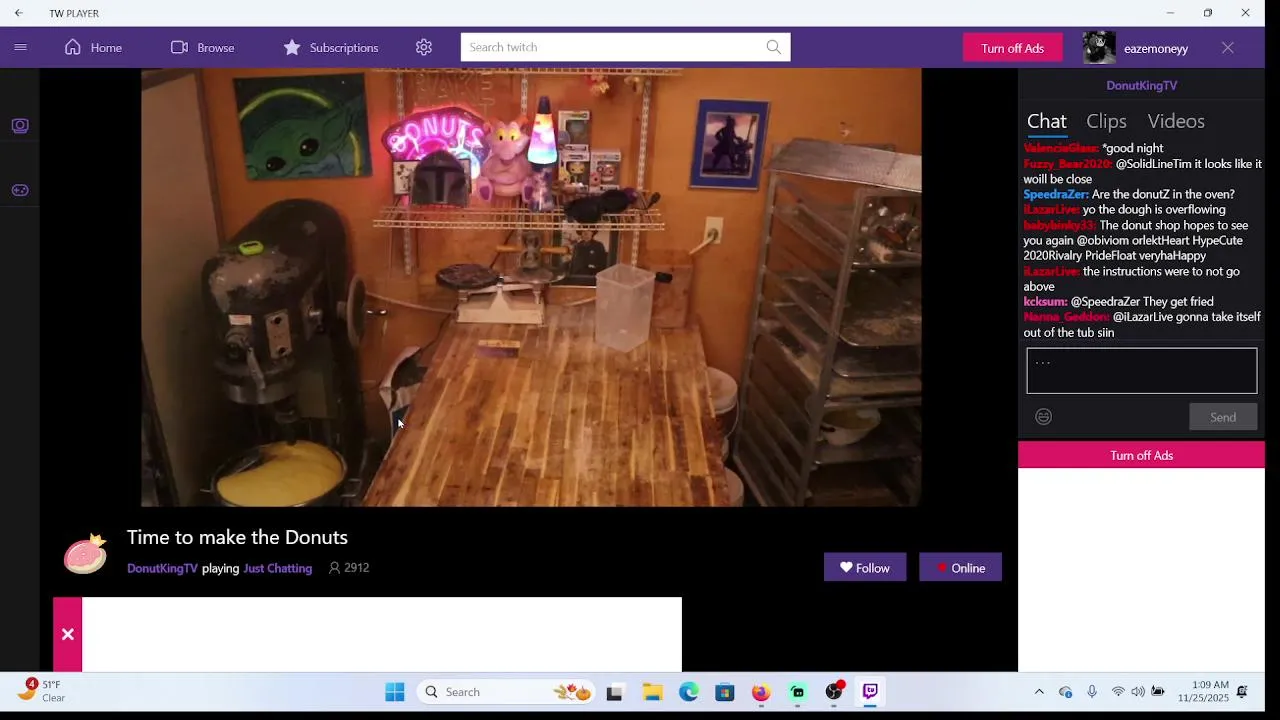The image size is (1280, 720).
Task: Click the stream title Time to make the Donuts
Action: [x=237, y=537]
